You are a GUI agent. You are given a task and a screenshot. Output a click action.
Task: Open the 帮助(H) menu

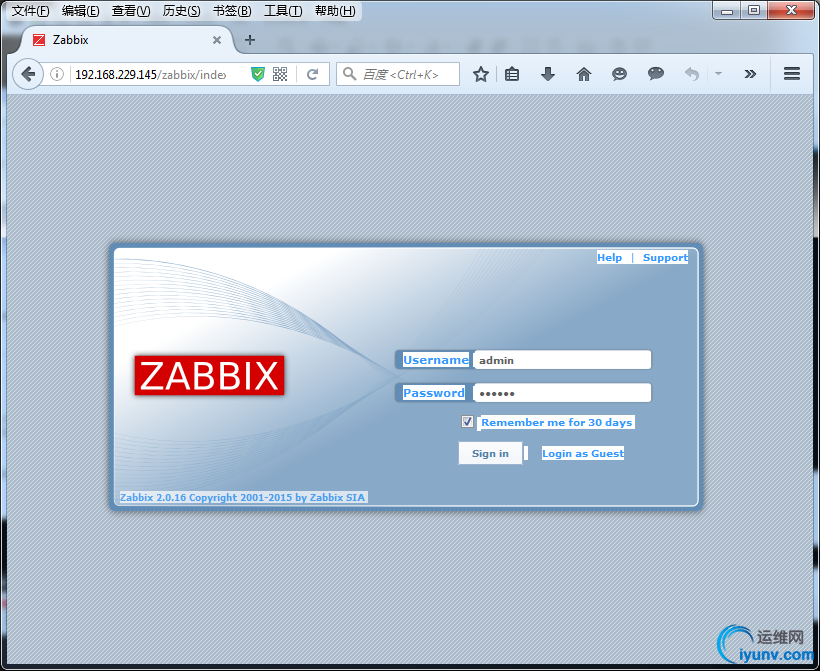335,11
